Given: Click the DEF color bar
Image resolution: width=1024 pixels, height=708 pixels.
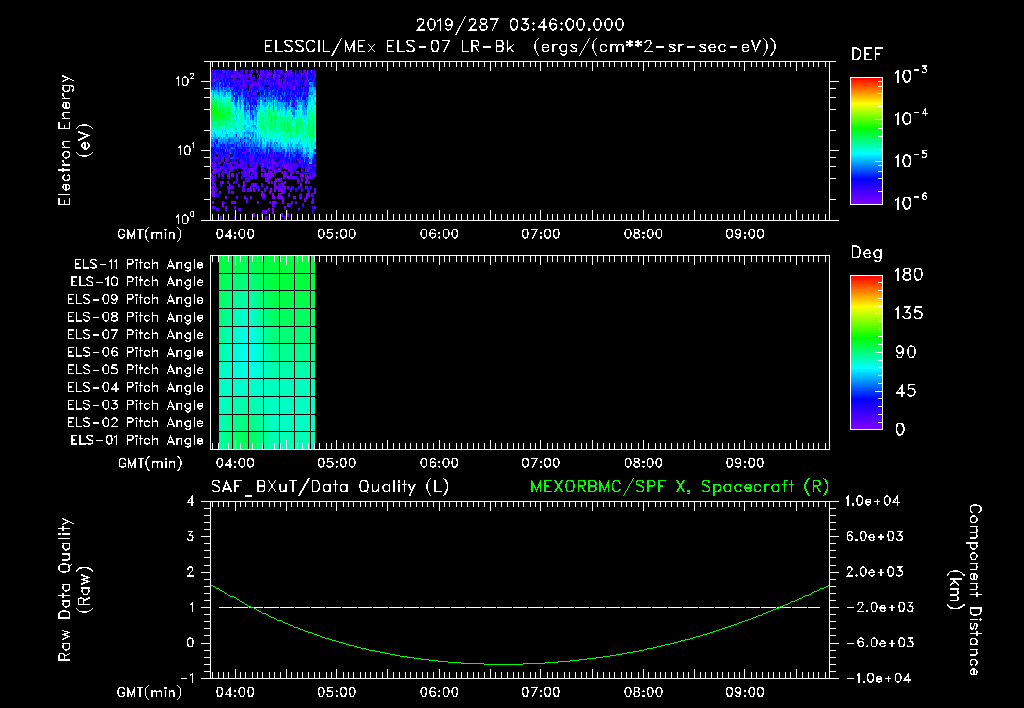Looking at the screenshot, I should (866, 141).
